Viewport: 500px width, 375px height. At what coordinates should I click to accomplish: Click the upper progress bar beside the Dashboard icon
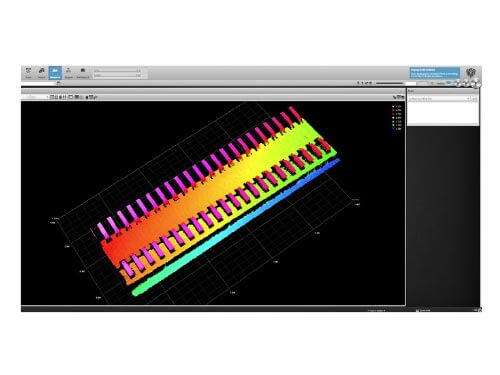[x=117, y=71]
